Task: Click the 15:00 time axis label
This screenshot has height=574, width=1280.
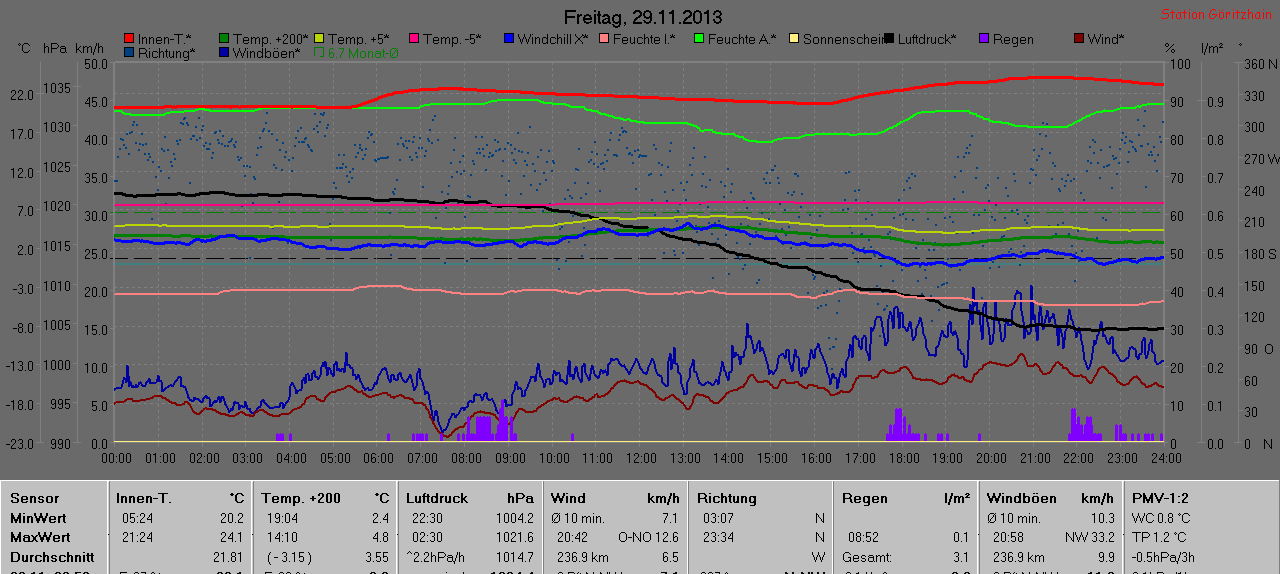Action: point(772,458)
